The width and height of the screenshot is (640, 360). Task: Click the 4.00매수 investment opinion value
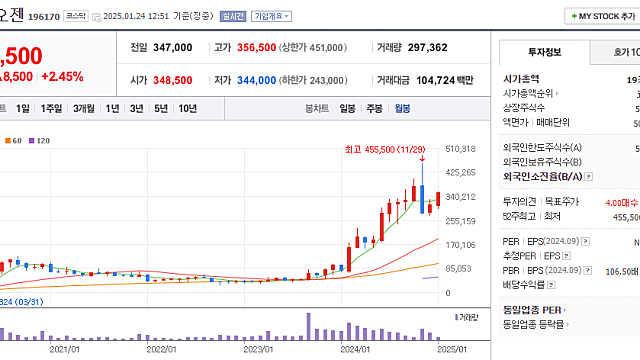[x=622, y=203]
